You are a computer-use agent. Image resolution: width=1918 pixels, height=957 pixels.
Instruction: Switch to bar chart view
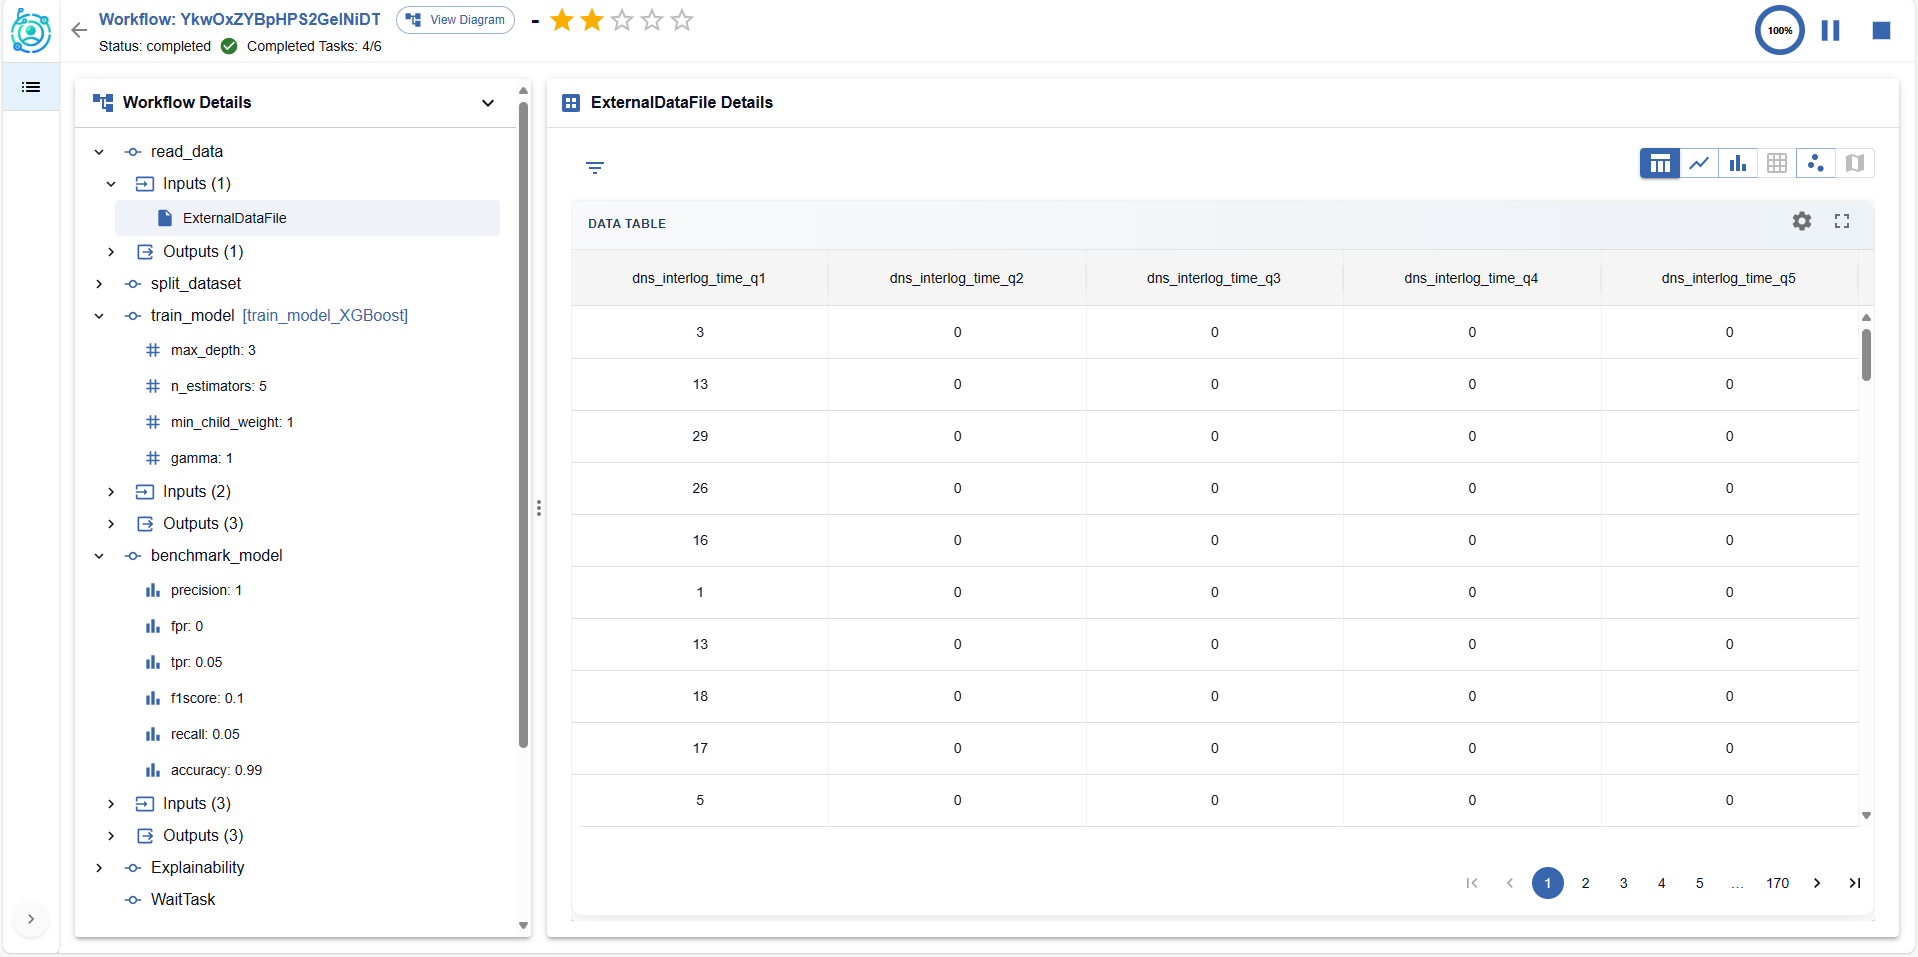pos(1737,163)
